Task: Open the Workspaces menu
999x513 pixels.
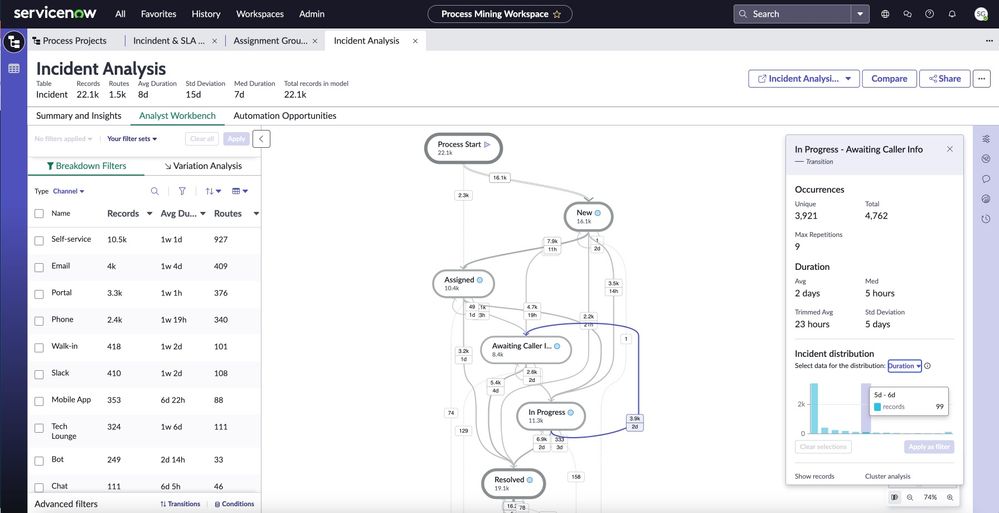Action: click(x=260, y=13)
